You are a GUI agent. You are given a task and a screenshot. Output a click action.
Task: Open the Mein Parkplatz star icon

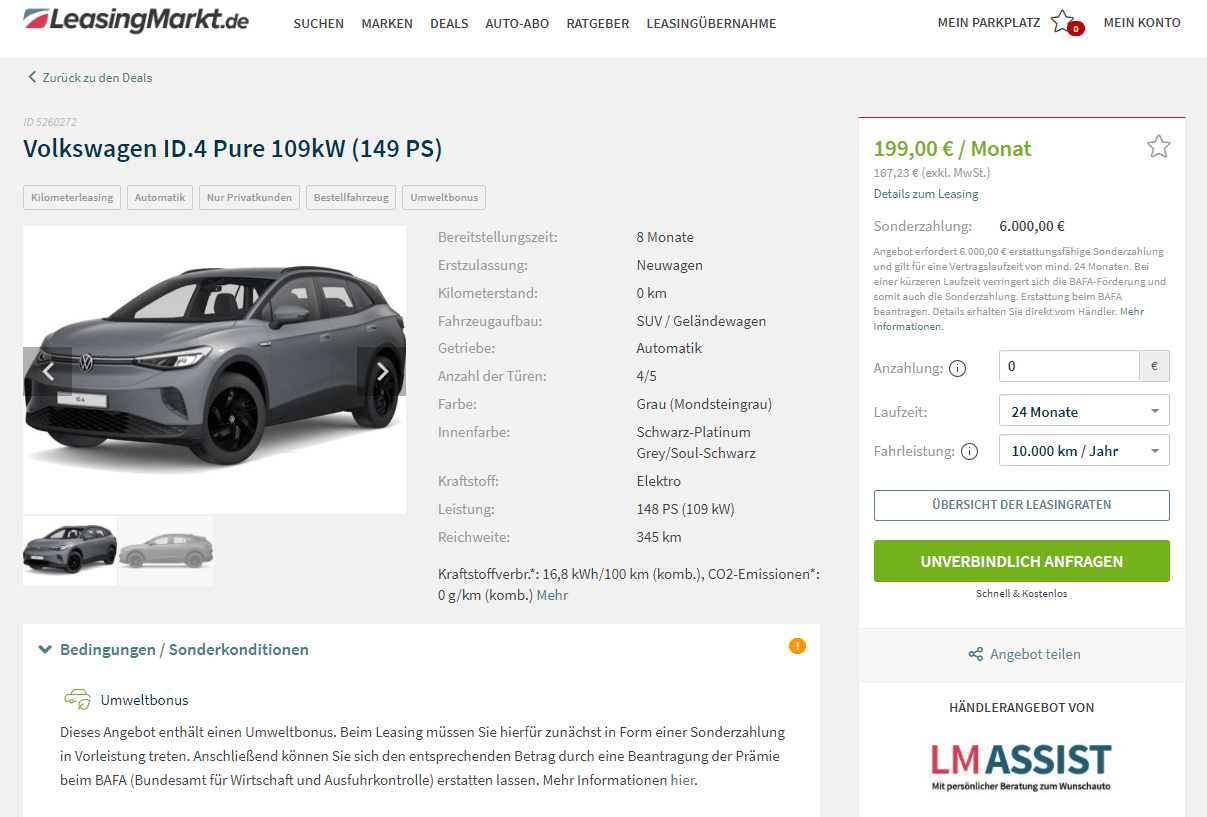pos(1064,21)
